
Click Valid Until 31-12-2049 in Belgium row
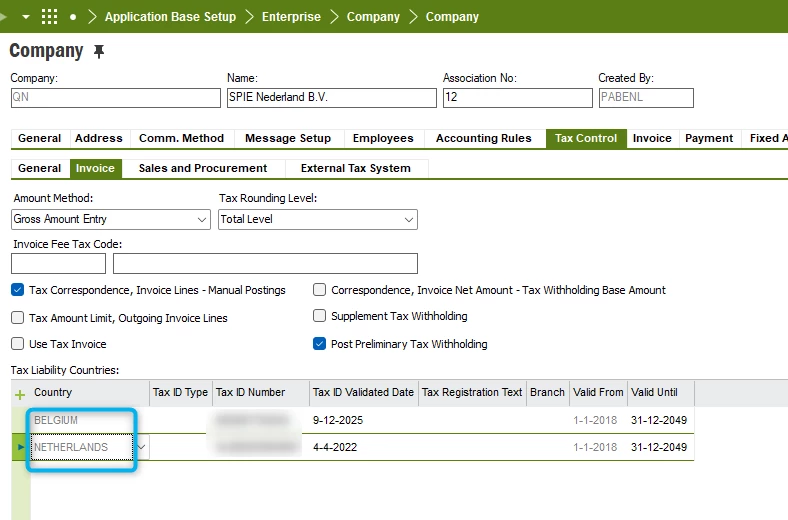coord(659,420)
